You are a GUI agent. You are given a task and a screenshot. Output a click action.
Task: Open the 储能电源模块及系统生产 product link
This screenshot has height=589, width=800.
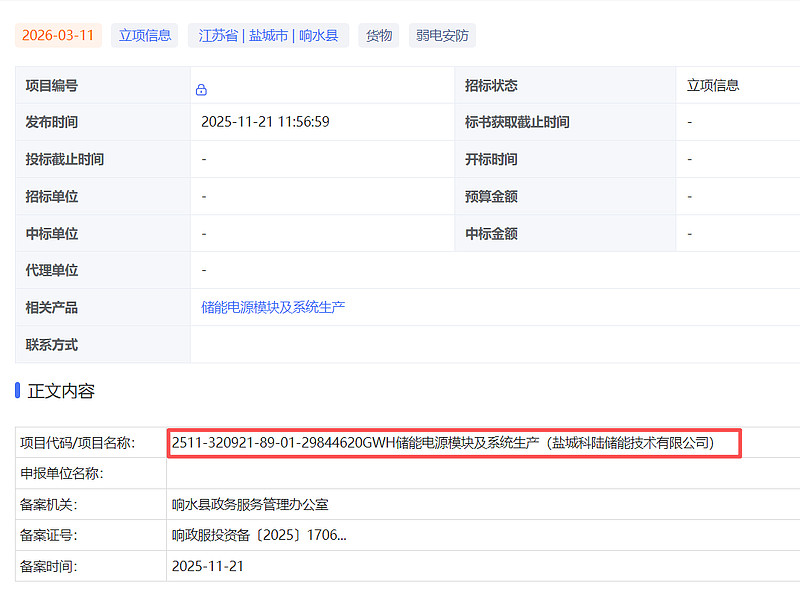(x=273, y=307)
